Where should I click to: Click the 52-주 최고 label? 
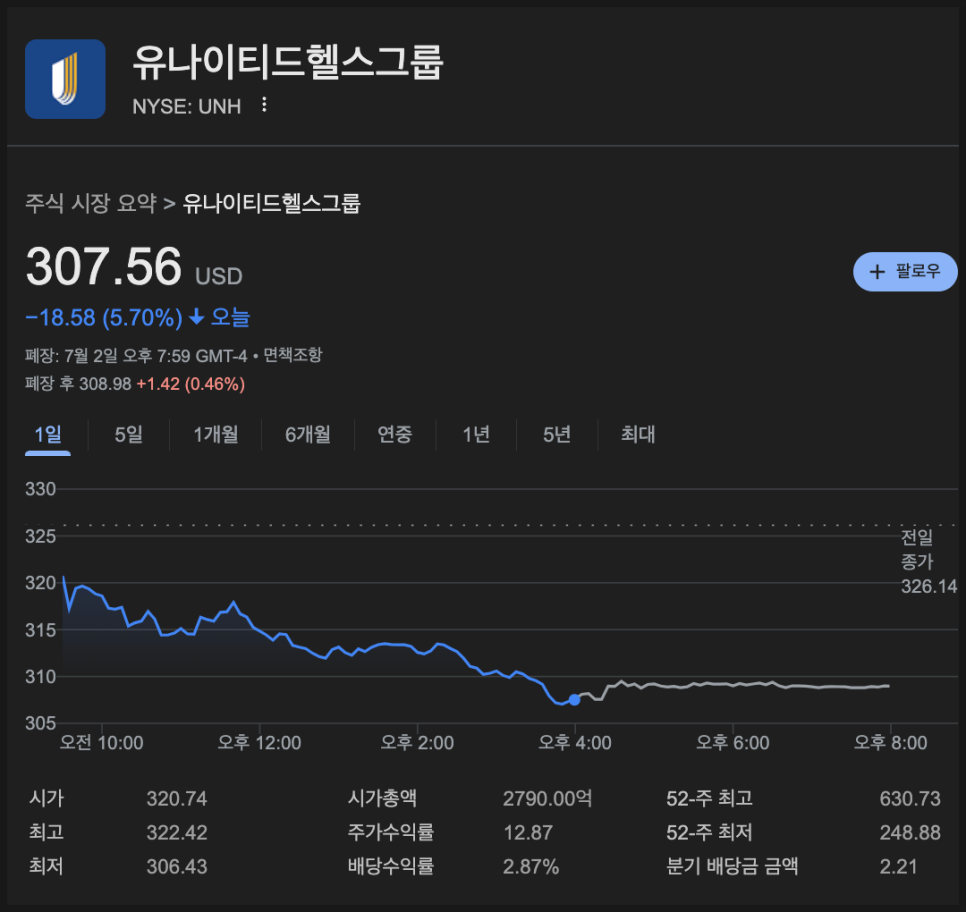click(x=709, y=799)
